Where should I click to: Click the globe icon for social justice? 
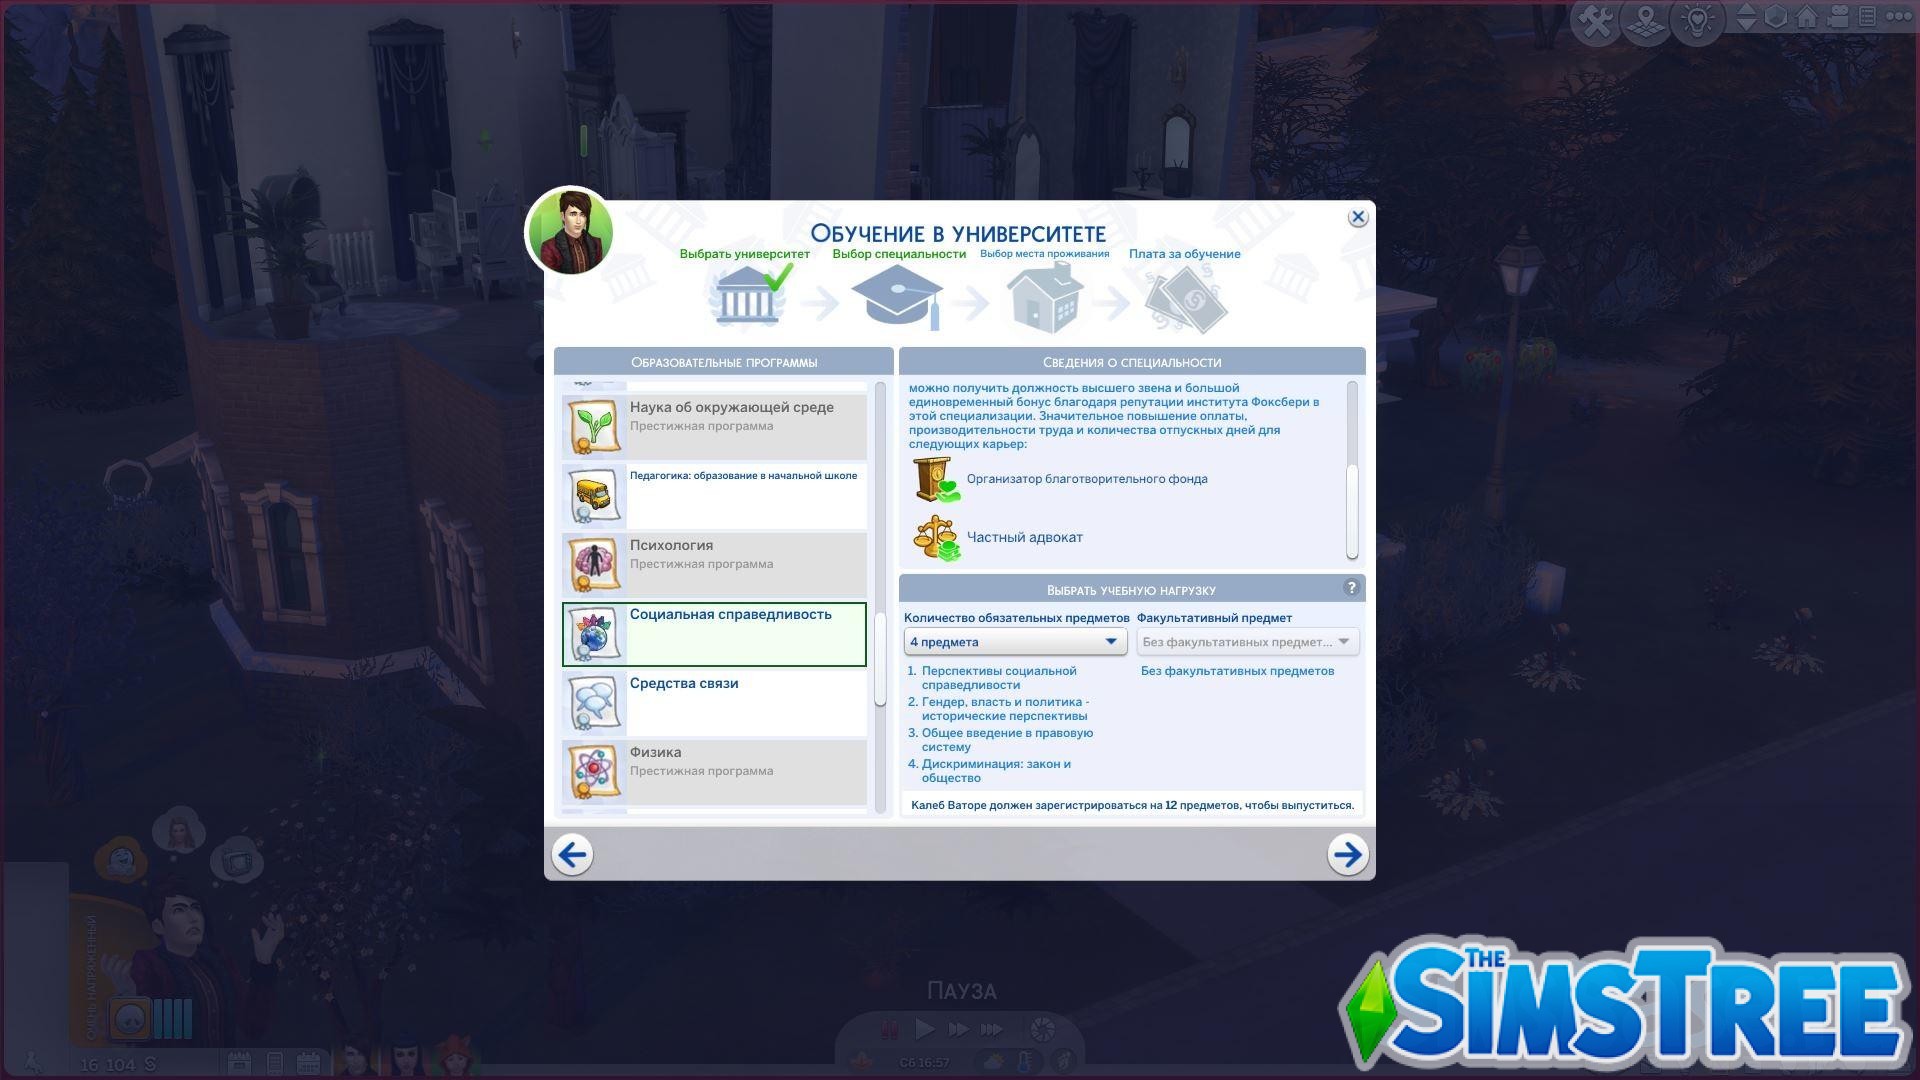pos(594,634)
